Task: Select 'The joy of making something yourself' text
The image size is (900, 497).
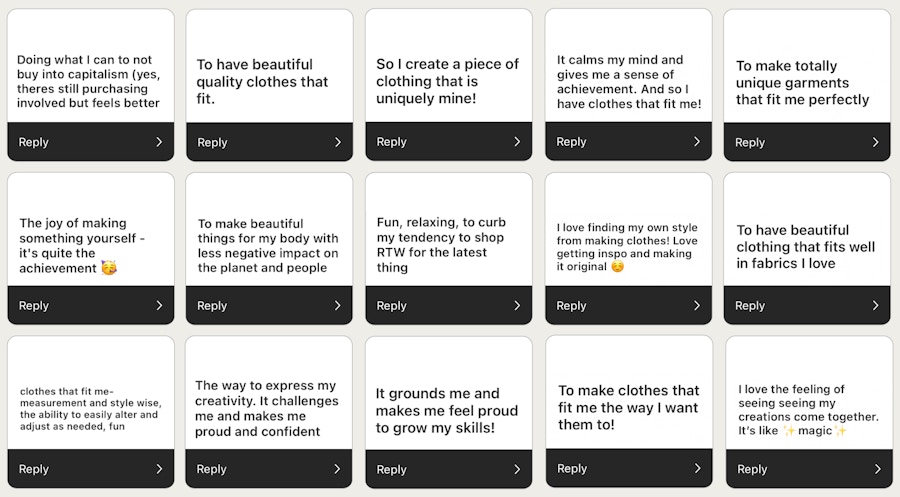Action: 82,246
